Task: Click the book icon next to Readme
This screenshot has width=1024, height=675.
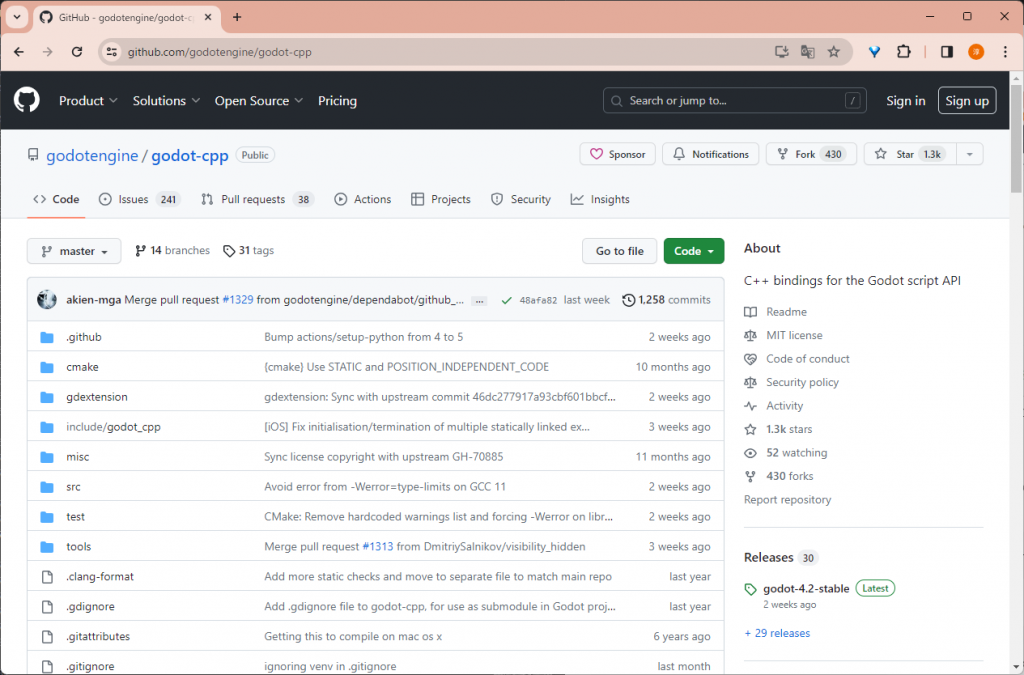Action: tap(750, 312)
